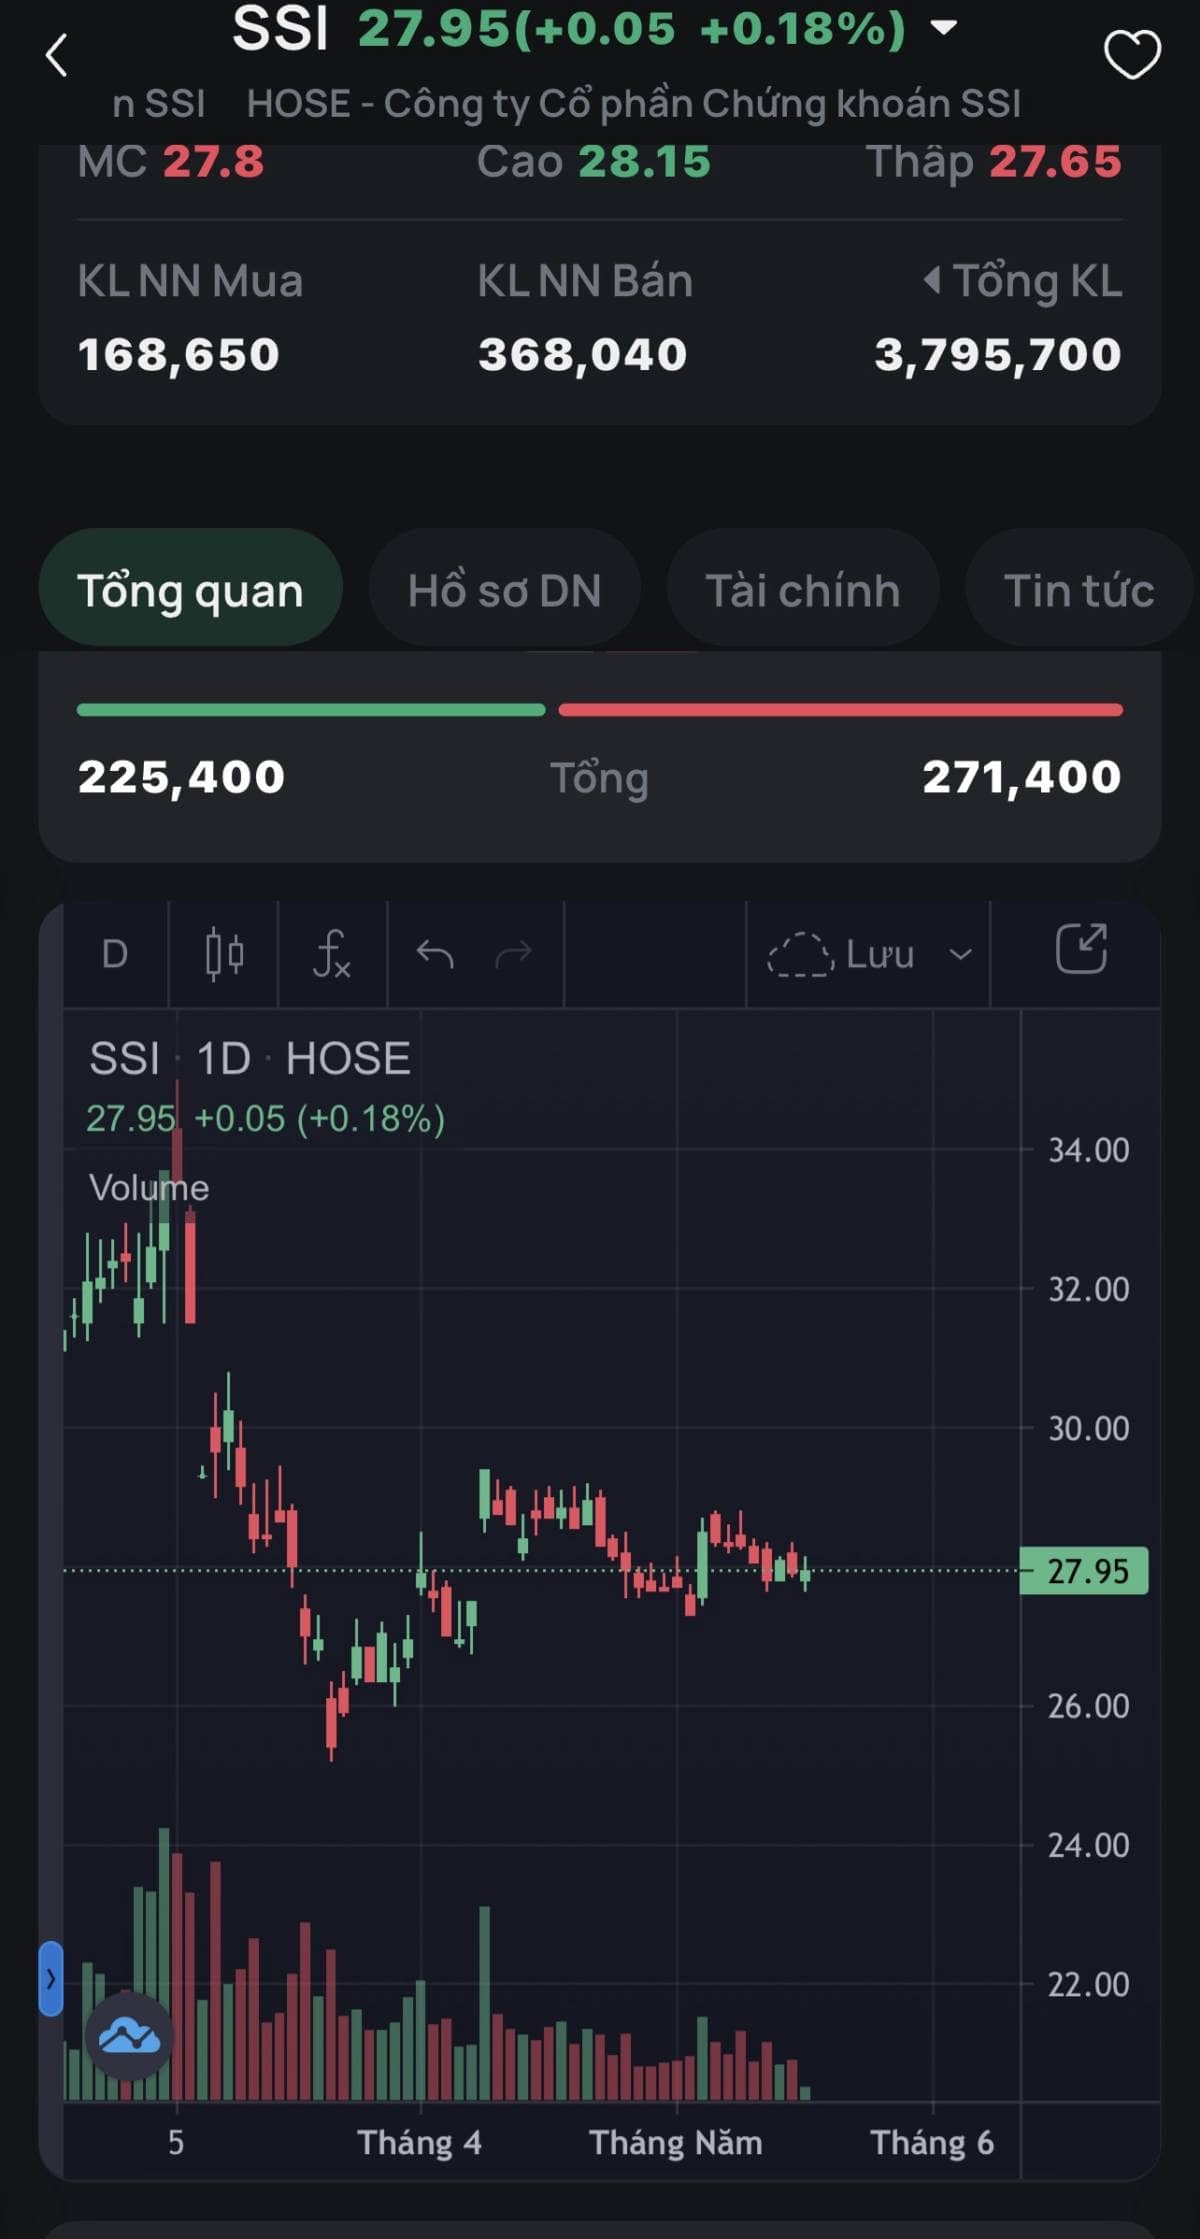Click the 27.95 current price tag on the axis
Screen dimensions: 1200x2239
[1084, 1570]
